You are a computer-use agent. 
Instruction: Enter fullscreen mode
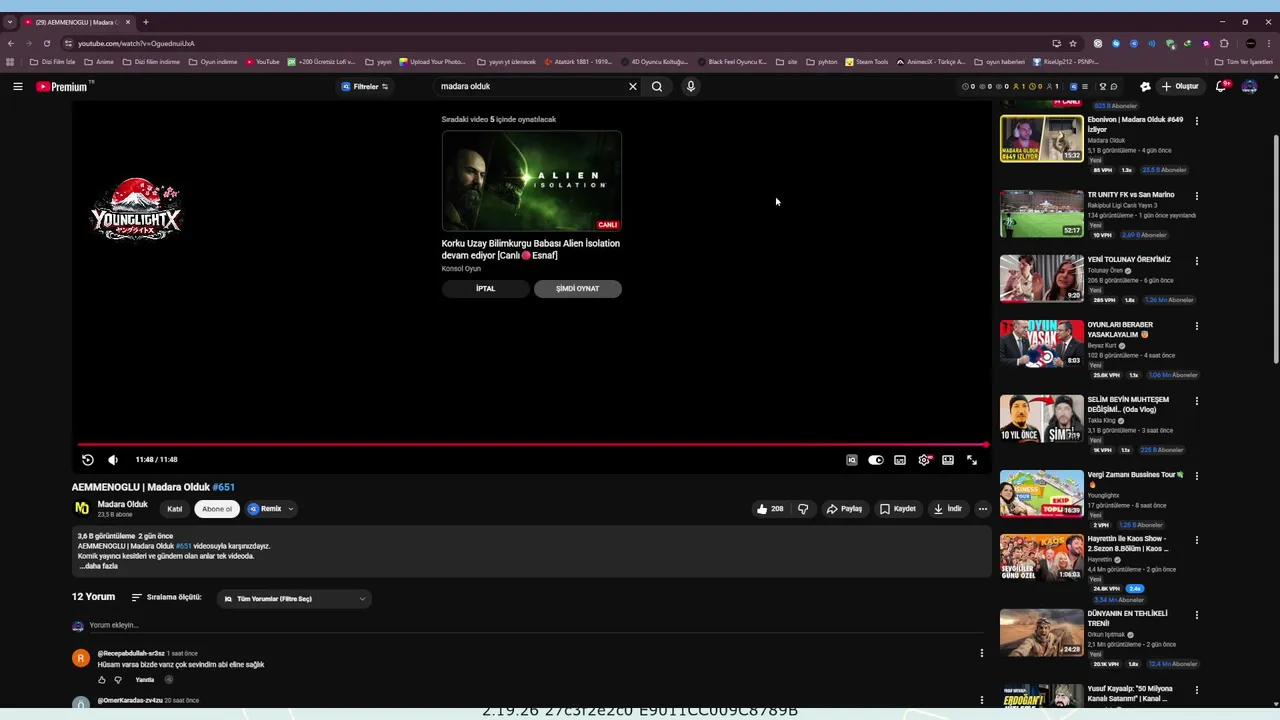click(x=972, y=460)
